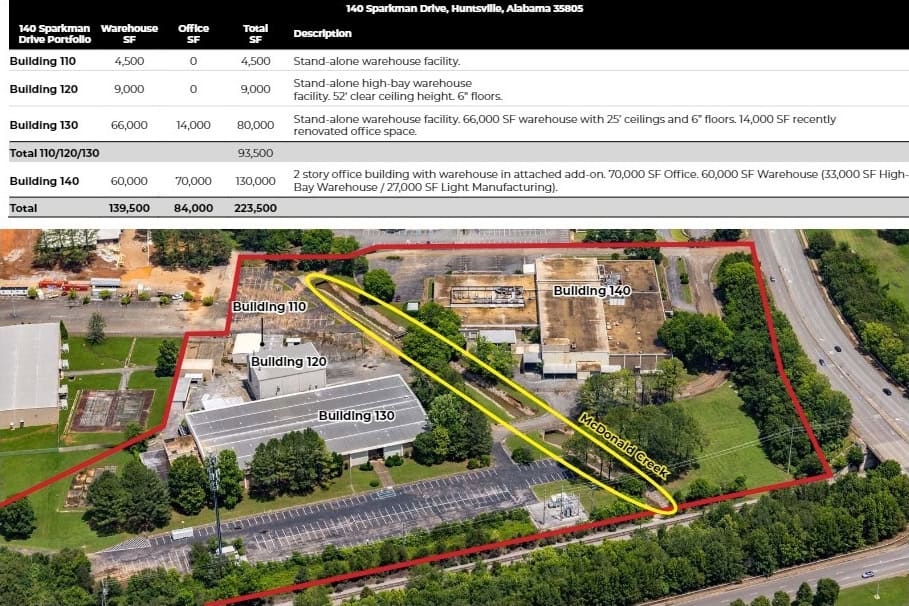Select the 'Building 130' row label
The height and width of the screenshot is (606, 909).
43,125
